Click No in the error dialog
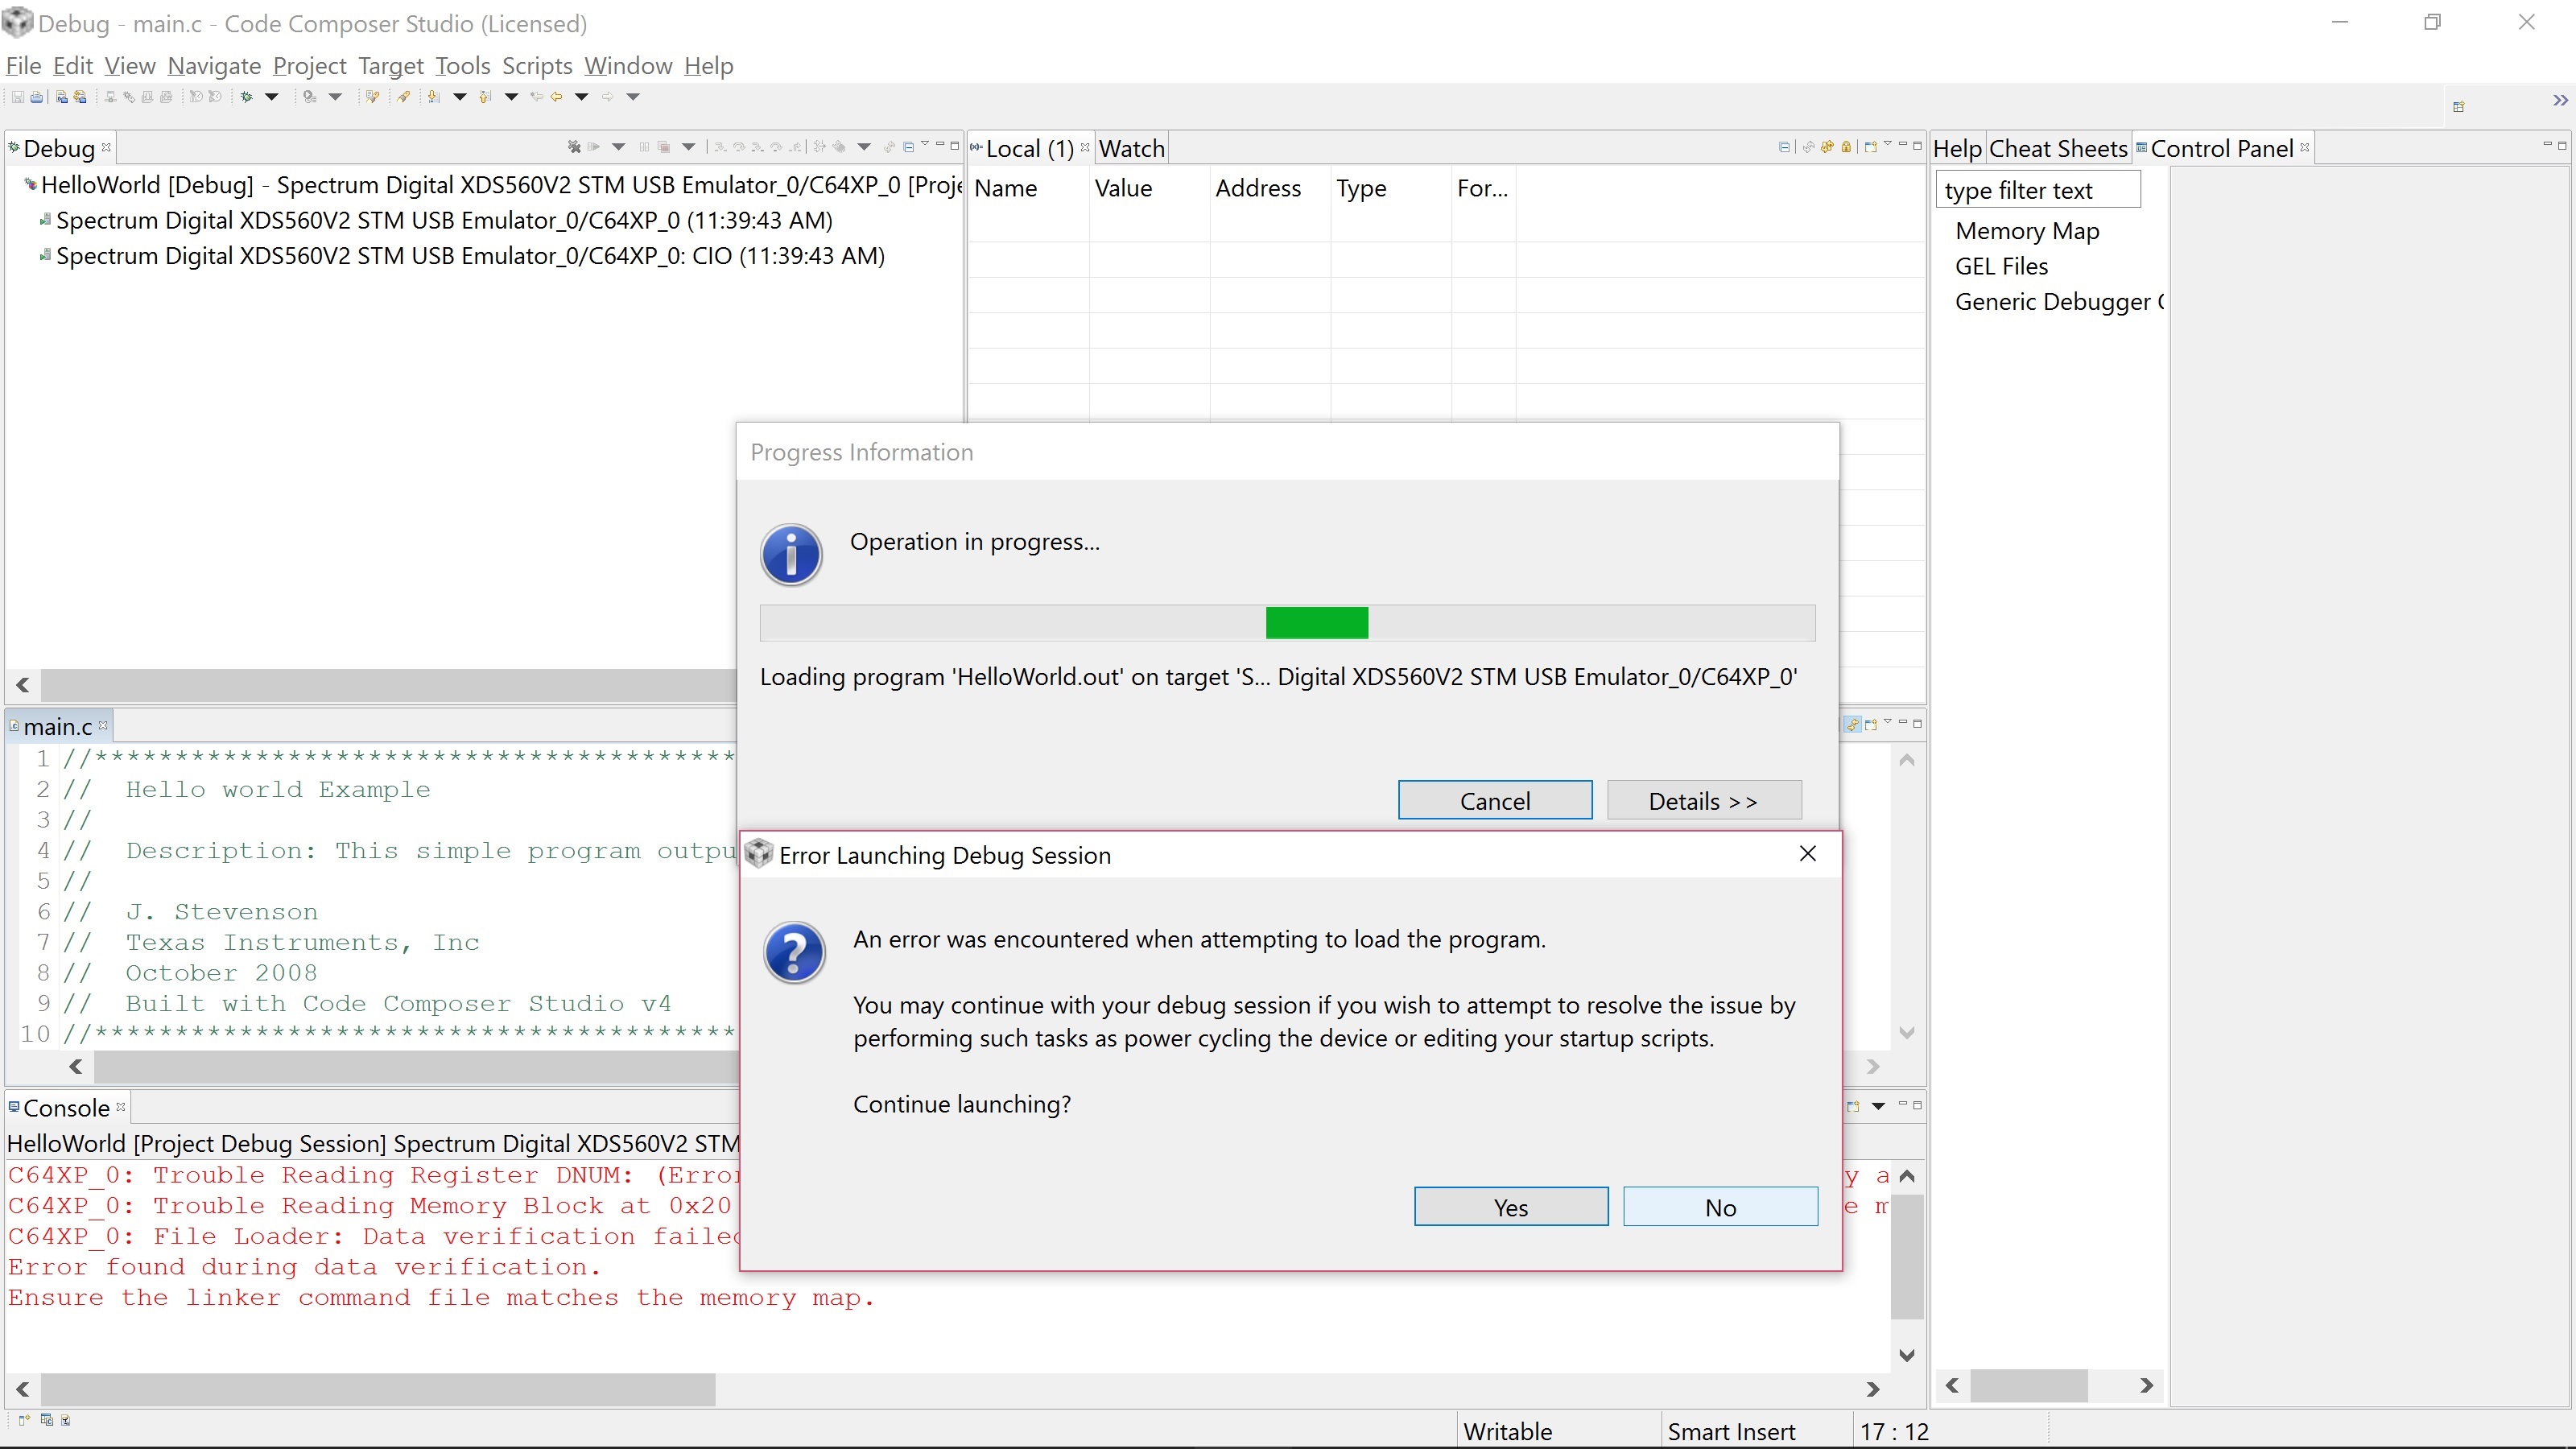Image resolution: width=2576 pixels, height=1449 pixels. click(1720, 1207)
